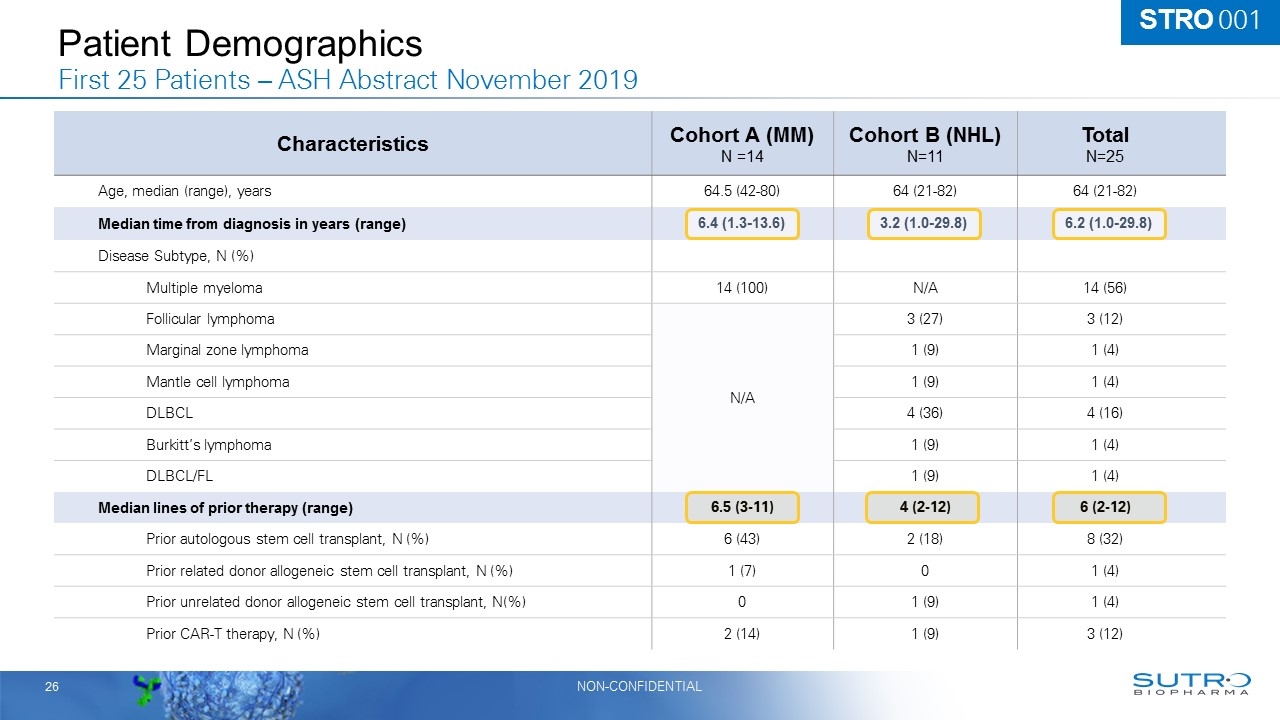The image size is (1280, 720).
Task: Select the highlighted 3.2 (1.0-29.8) value
Action: point(925,224)
